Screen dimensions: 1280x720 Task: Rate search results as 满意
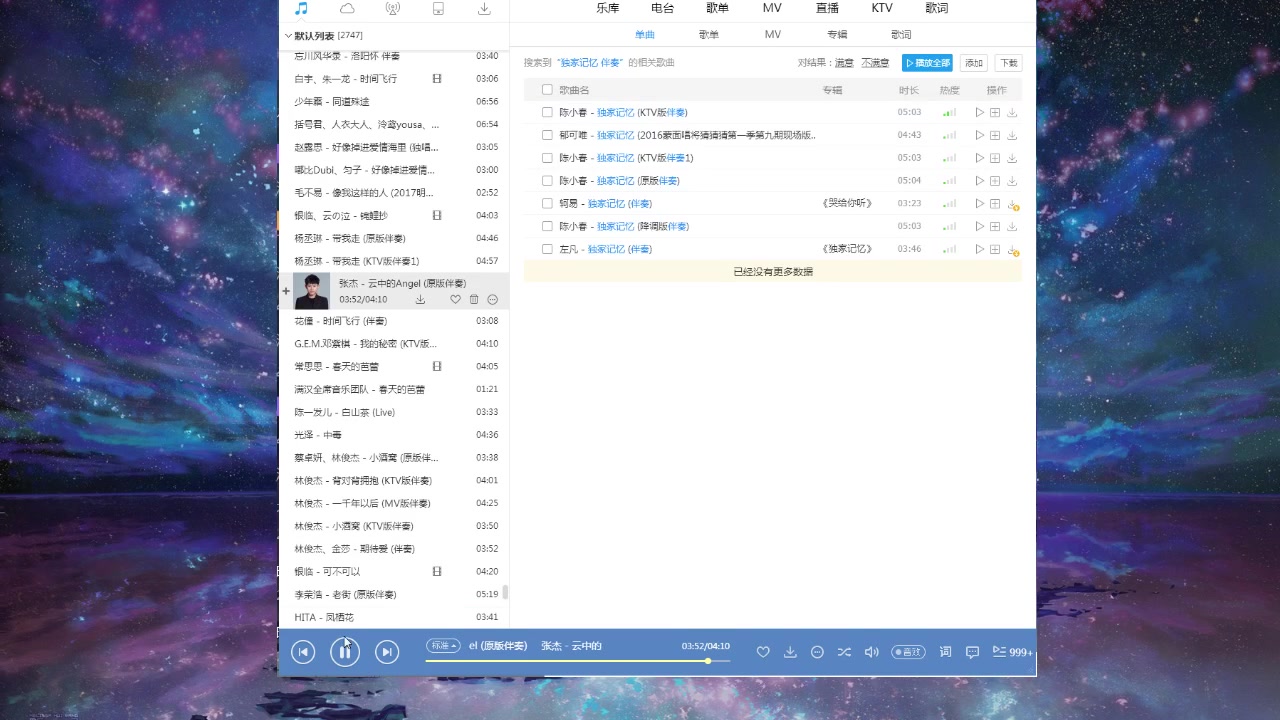[844, 63]
